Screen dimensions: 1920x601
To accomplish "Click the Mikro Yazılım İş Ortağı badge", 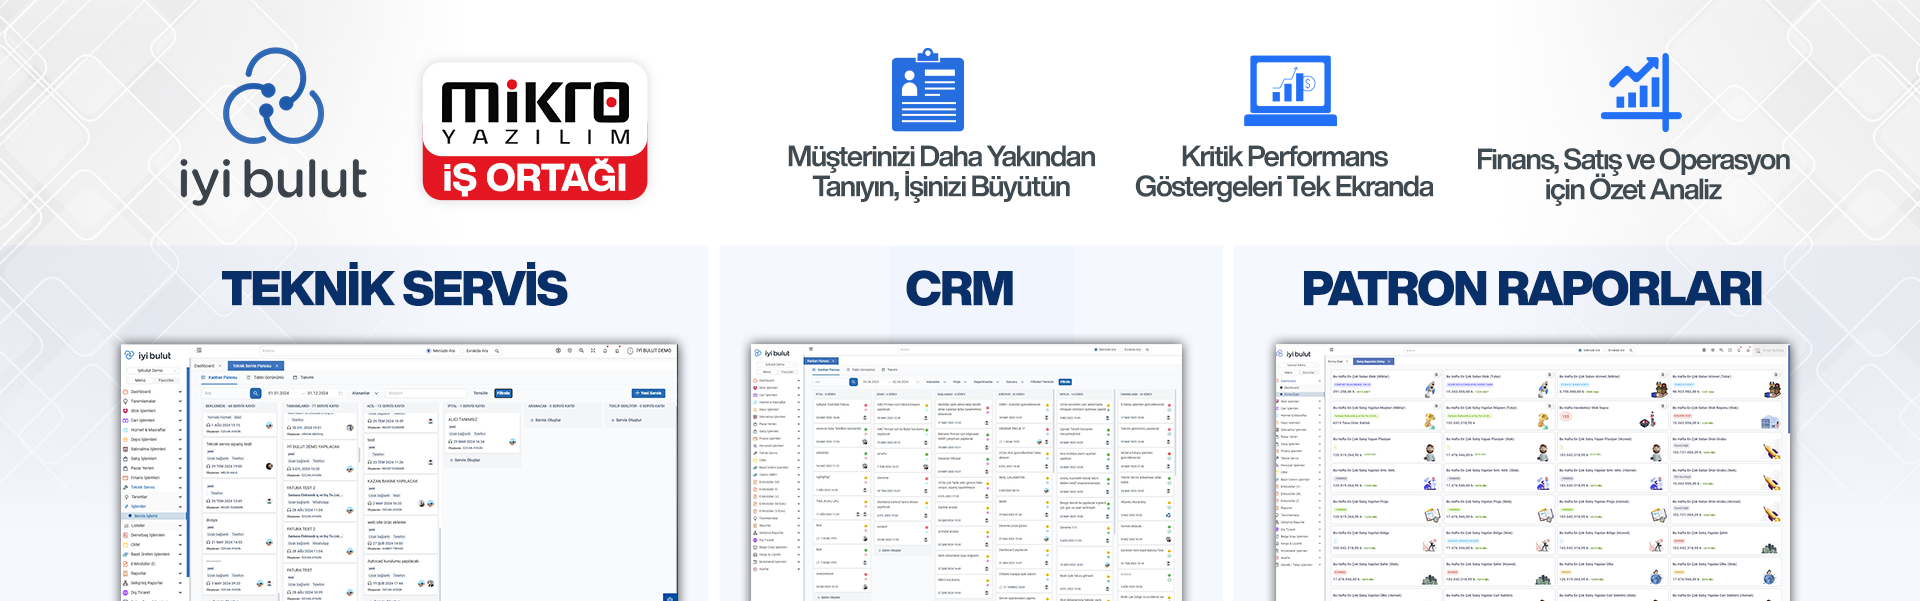I will click(x=535, y=131).
